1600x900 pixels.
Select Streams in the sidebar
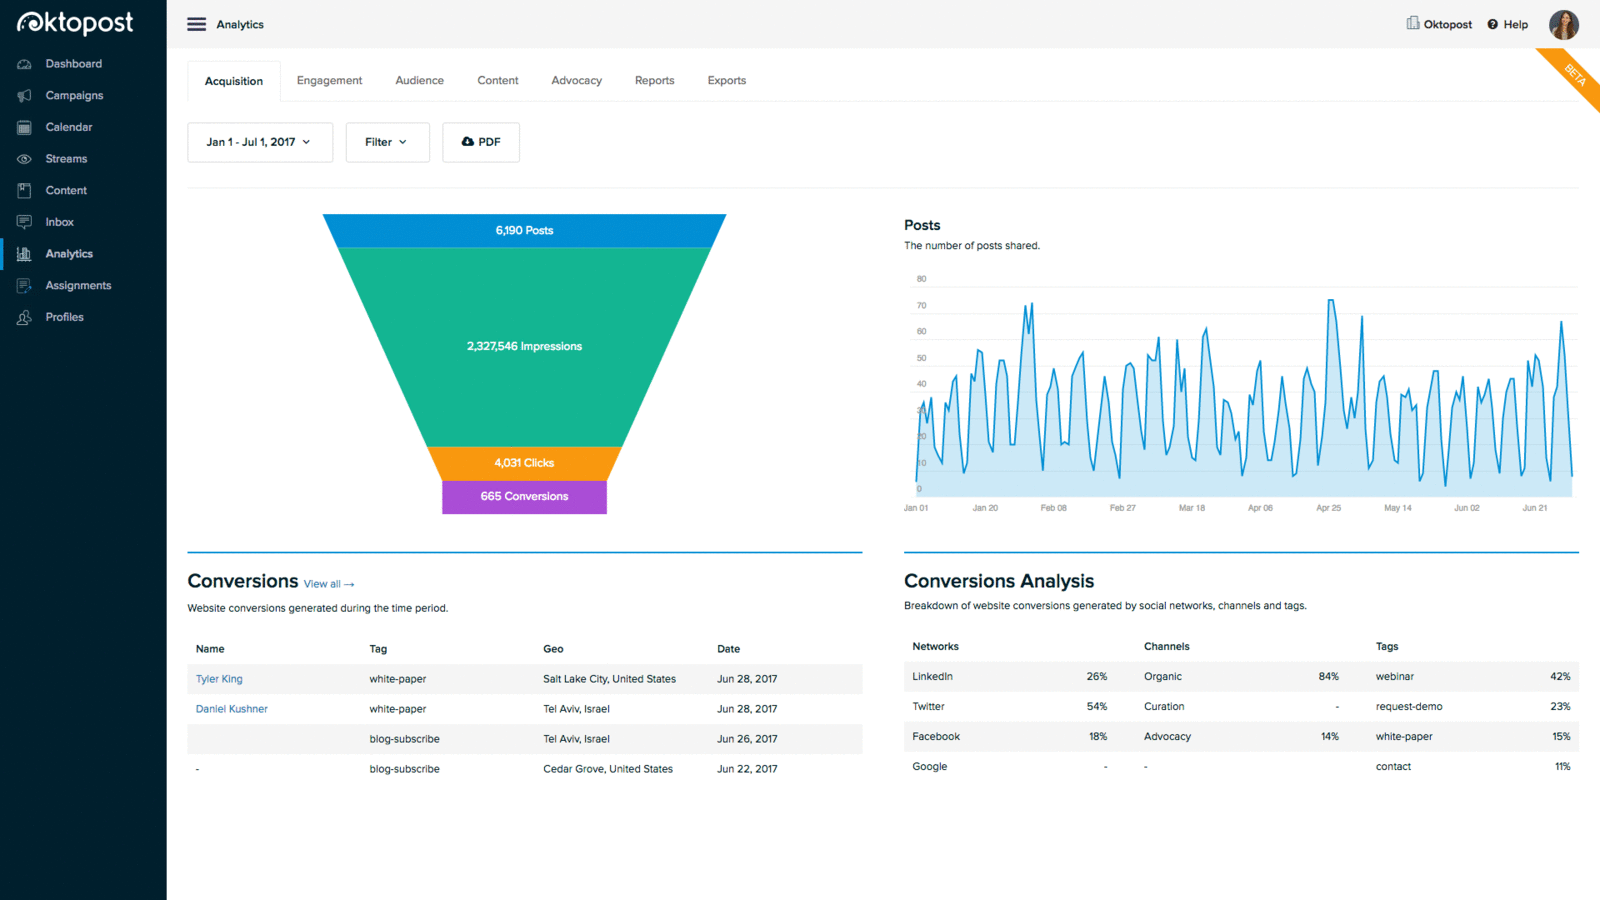tap(66, 158)
